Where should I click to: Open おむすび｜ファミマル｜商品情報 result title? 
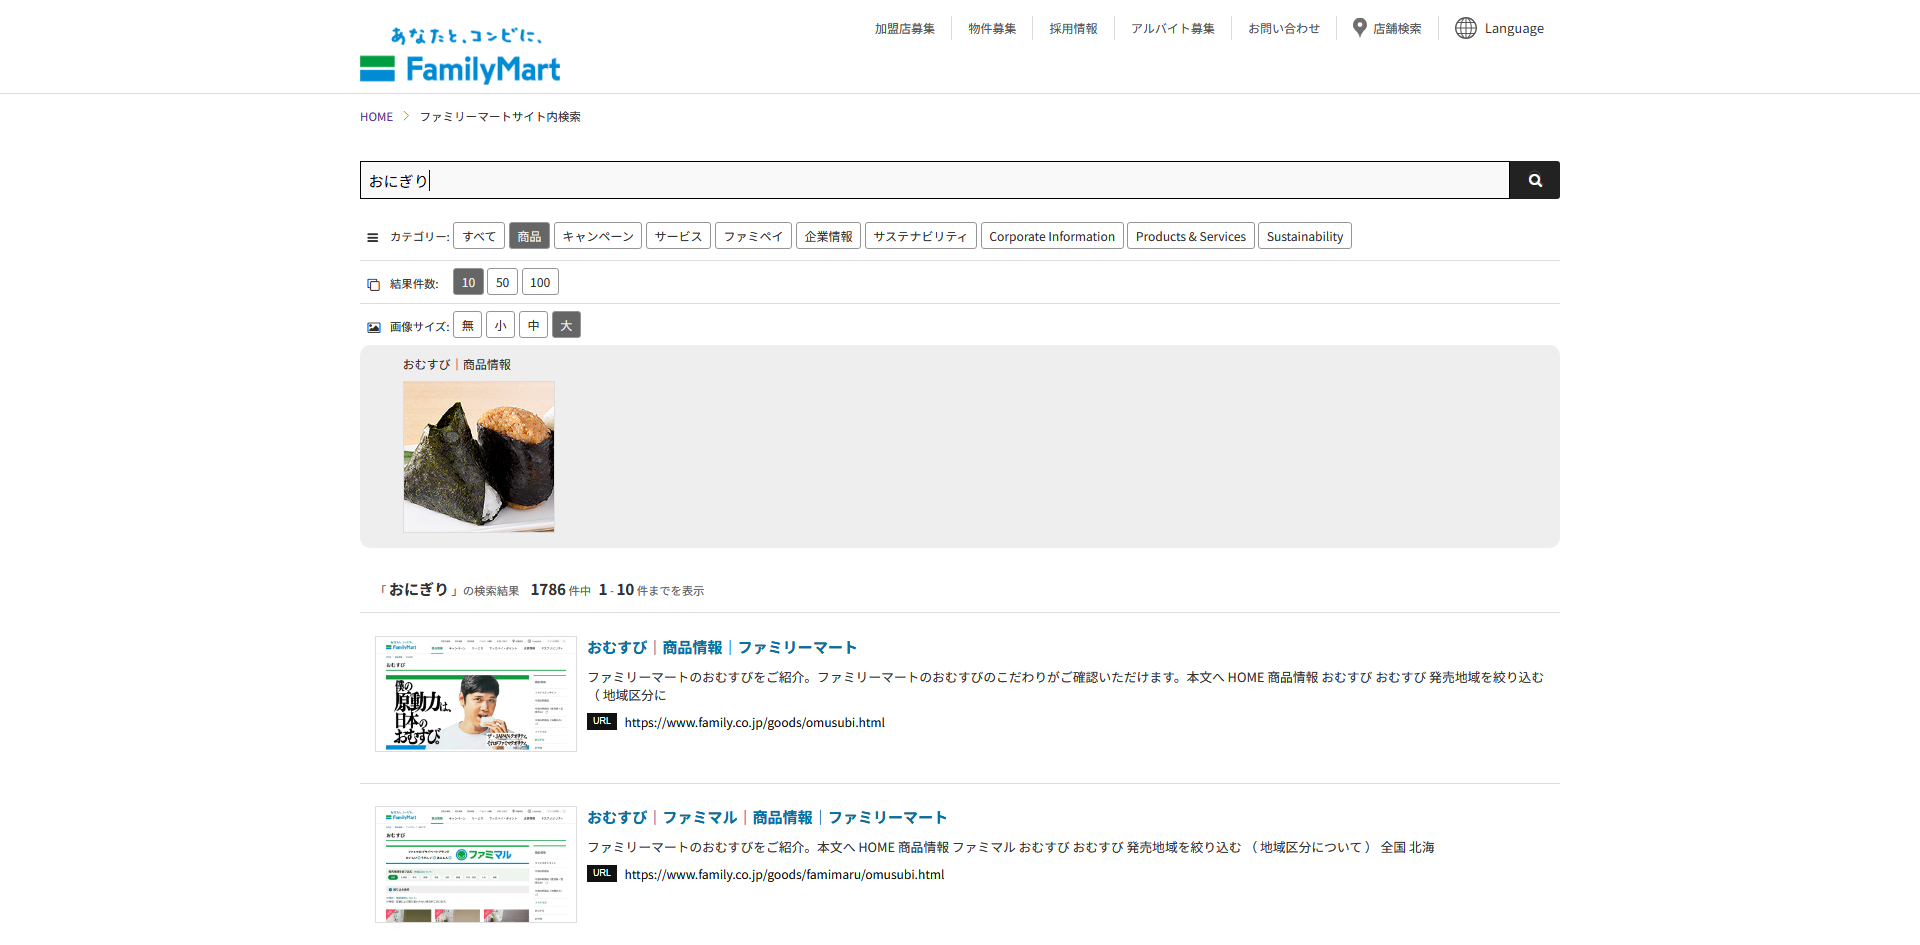pyautogui.click(x=767, y=817)
